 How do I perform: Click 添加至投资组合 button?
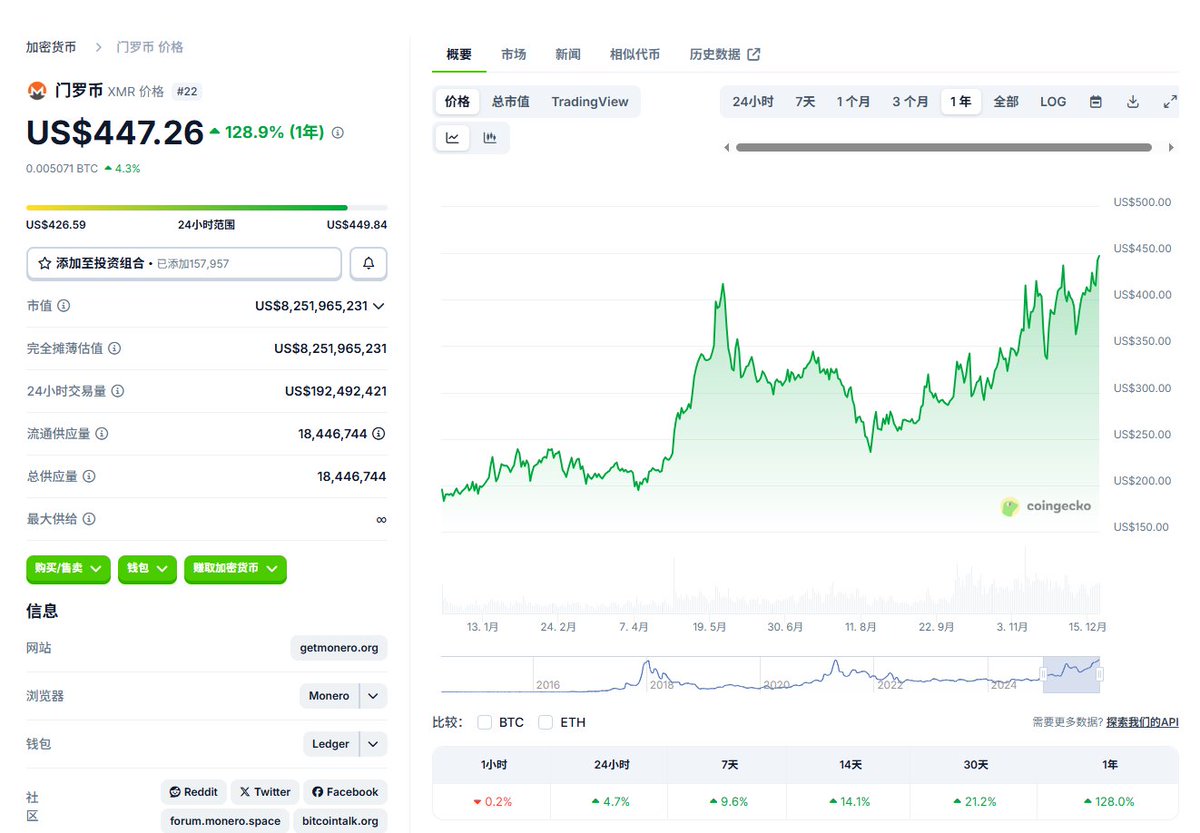pos(184,263)
